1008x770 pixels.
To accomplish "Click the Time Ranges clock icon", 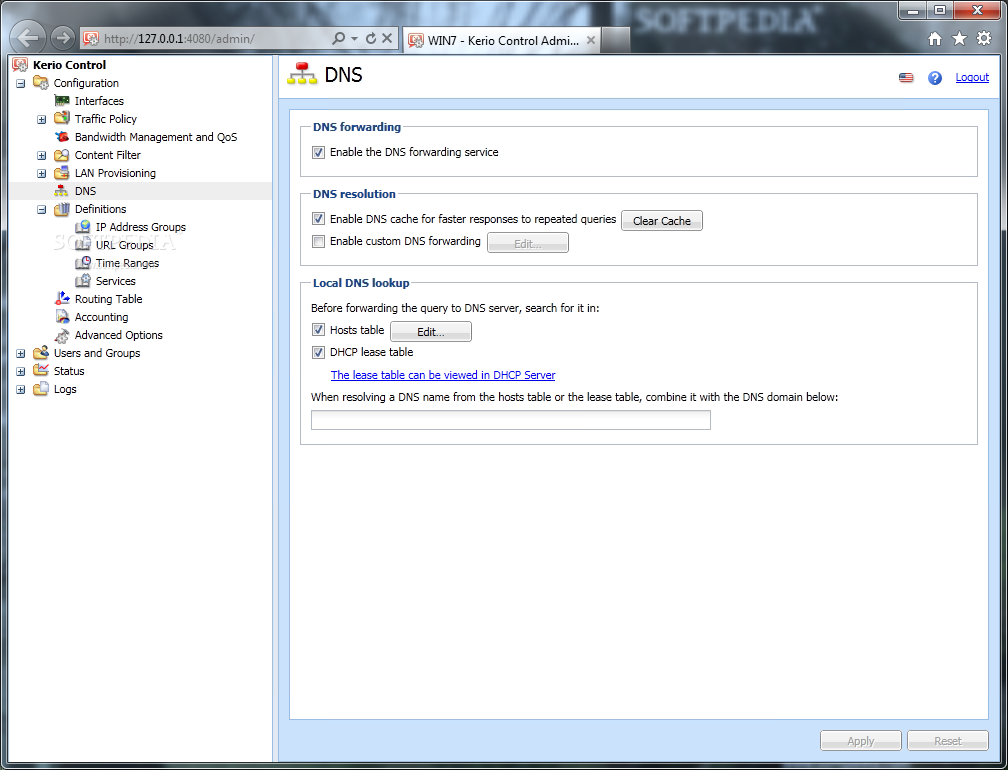I will 83,263.
